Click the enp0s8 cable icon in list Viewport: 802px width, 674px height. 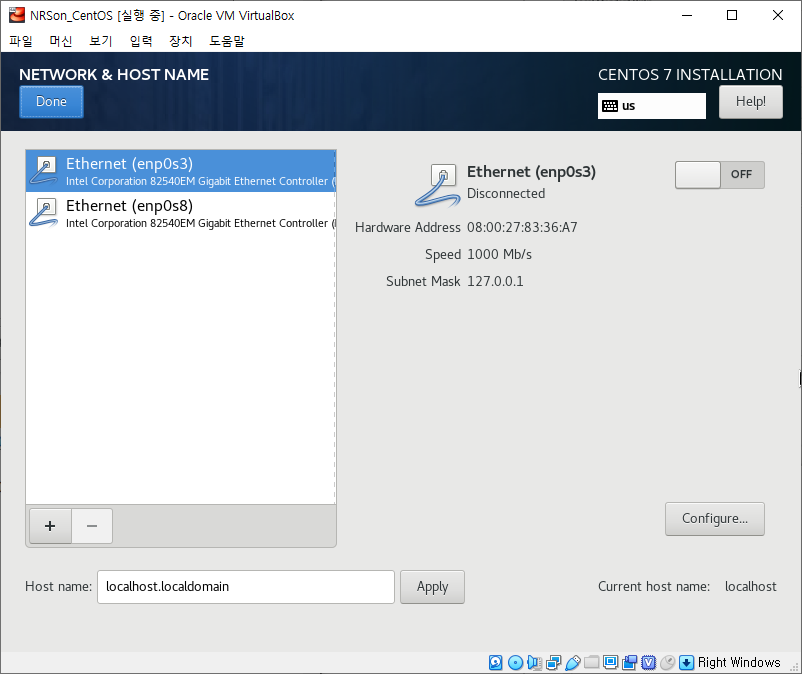(x=44, y=213)
